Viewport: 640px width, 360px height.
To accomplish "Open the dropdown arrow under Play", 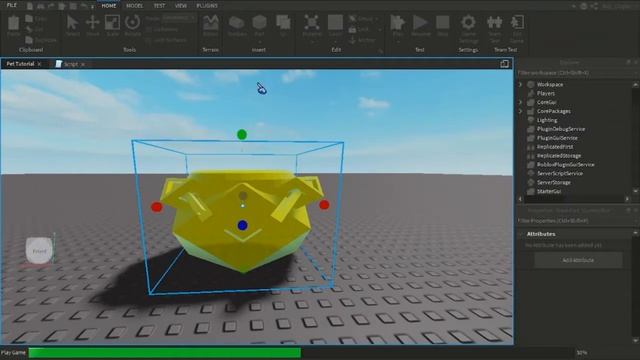I will click(x=397, y=41).
